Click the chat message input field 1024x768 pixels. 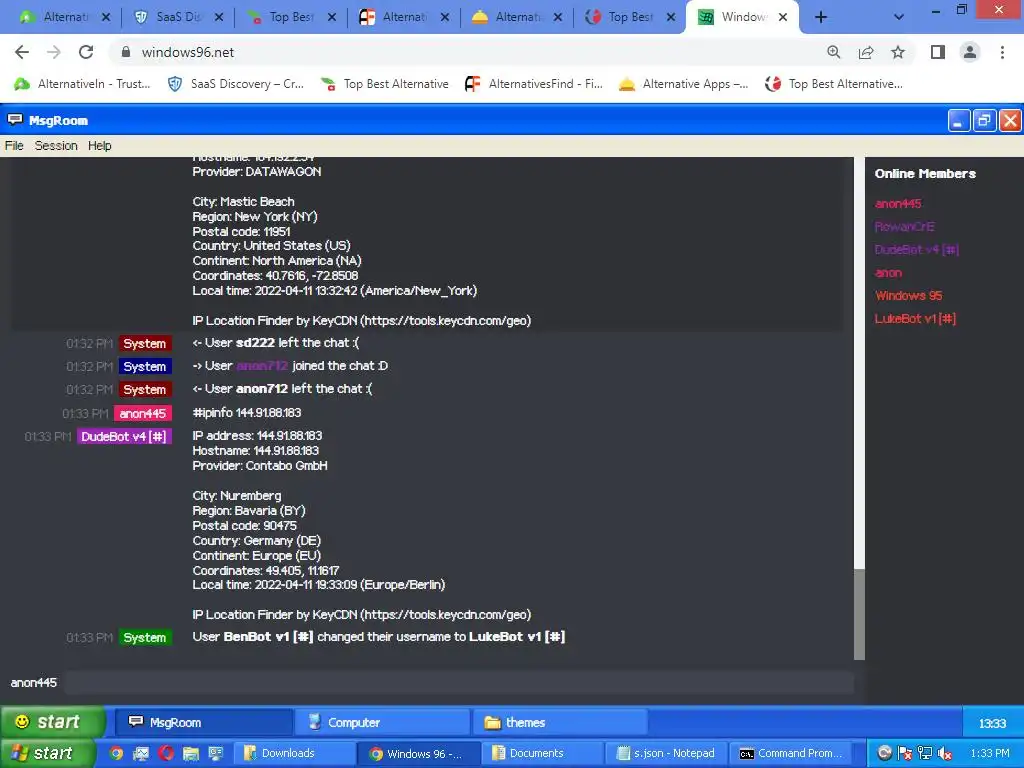[x=458, y=682]
